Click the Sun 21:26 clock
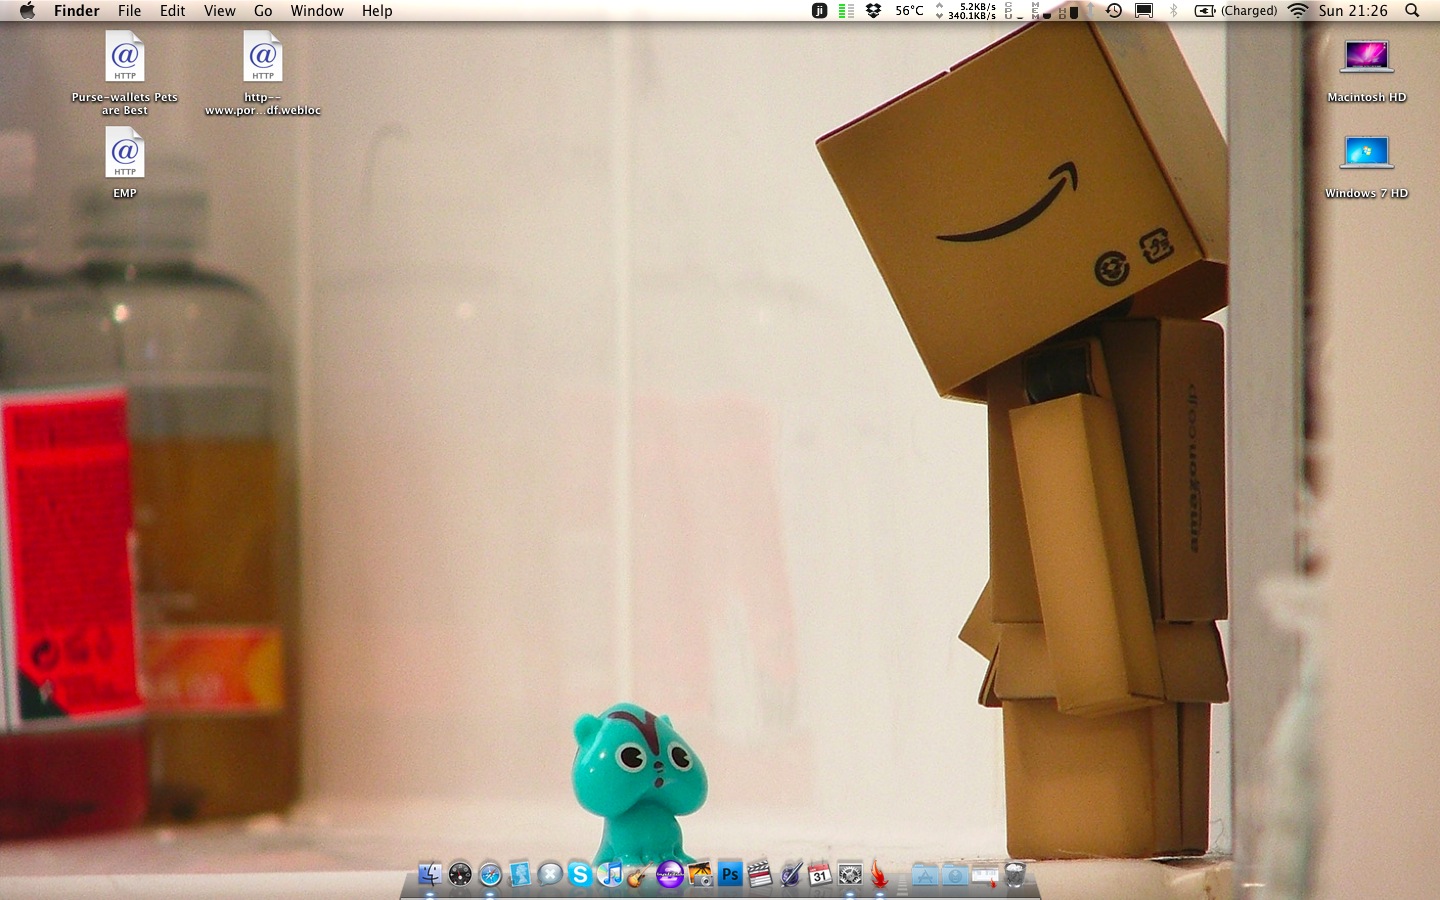1440x900 pixels. [1353, 10]
